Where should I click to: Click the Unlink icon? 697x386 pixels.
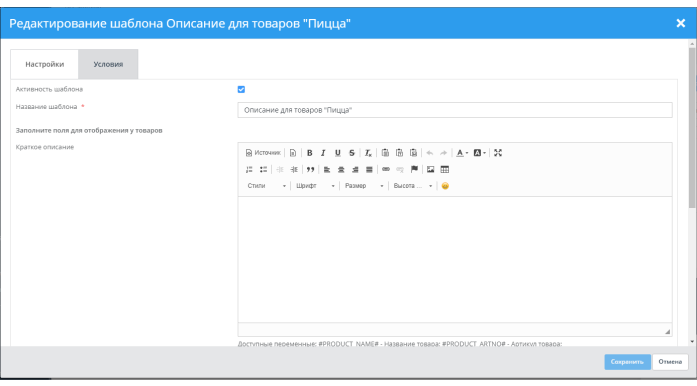pyautogui.click(x=400, y=169)
